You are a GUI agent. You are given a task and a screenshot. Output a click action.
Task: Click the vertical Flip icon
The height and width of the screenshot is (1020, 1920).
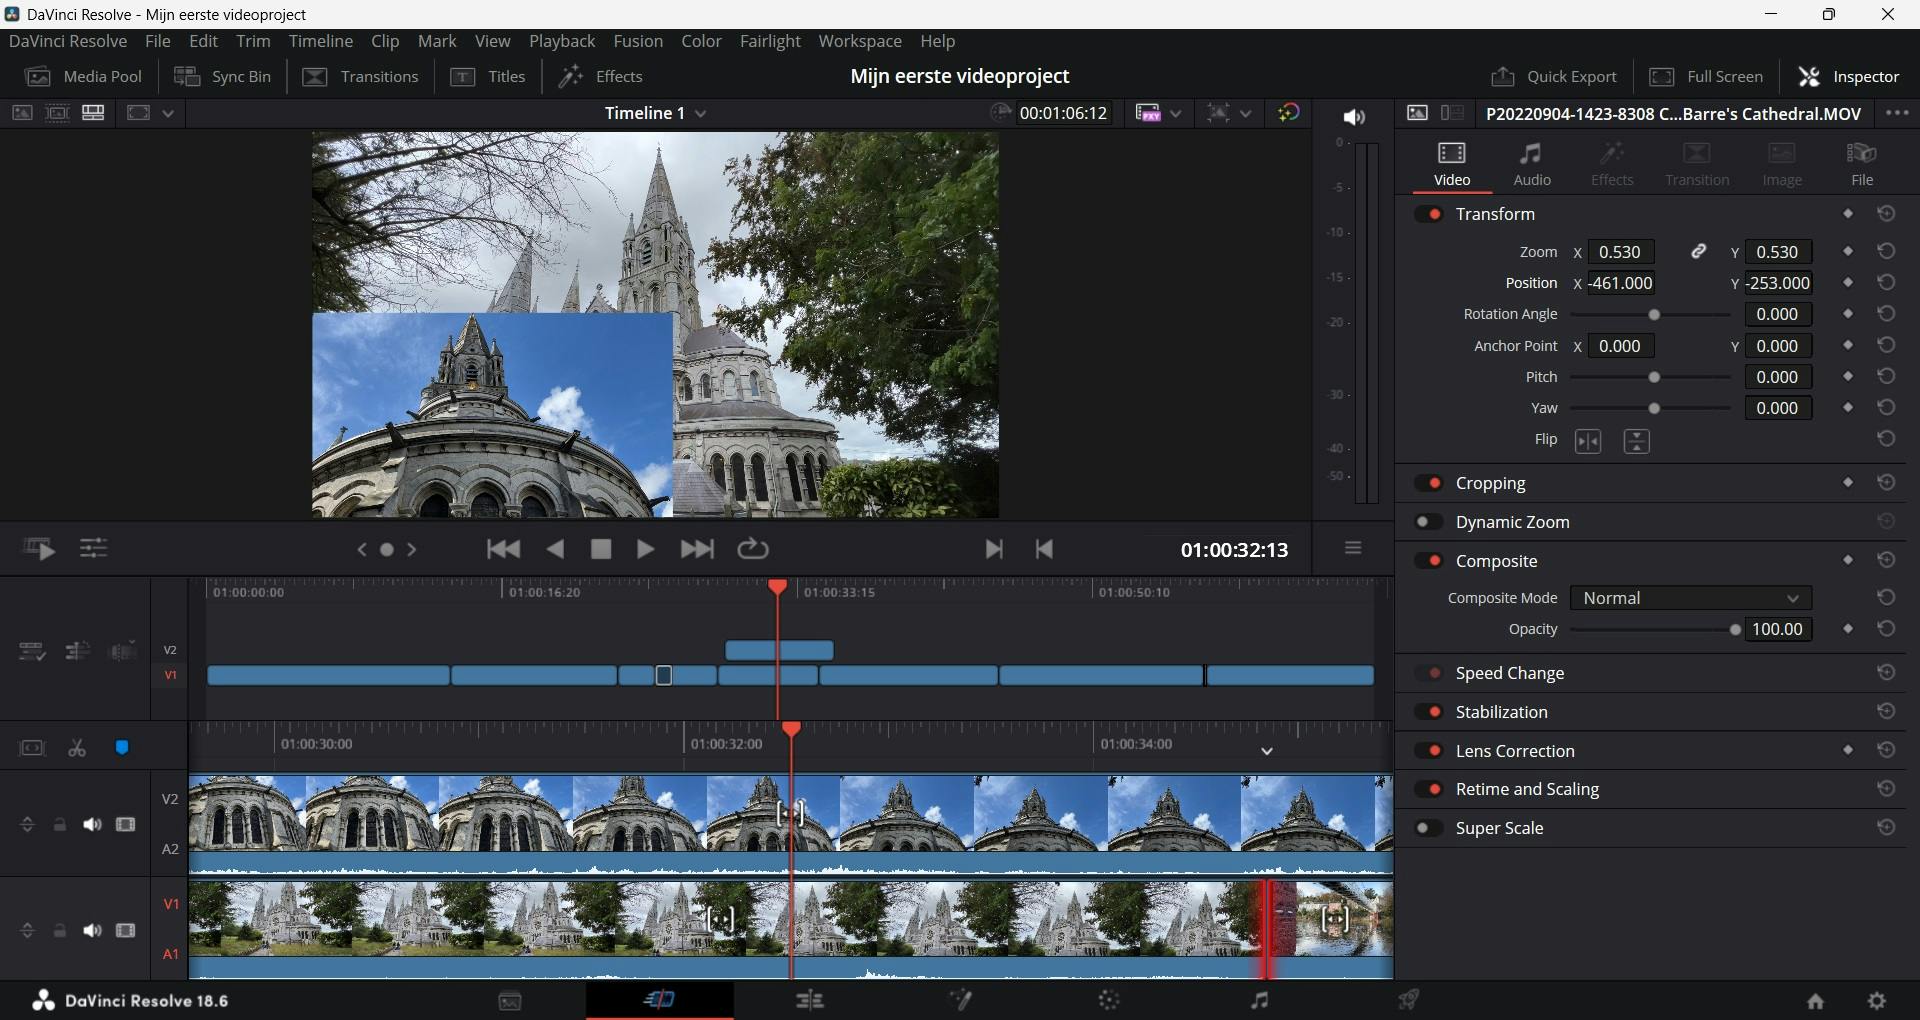[x=1636, y=441]
